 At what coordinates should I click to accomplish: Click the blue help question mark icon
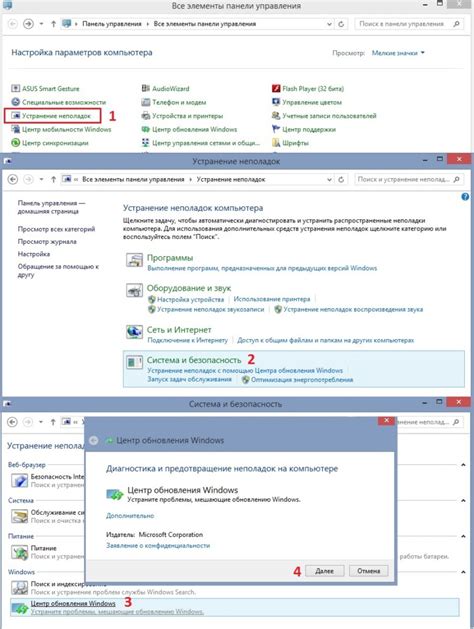465,197
